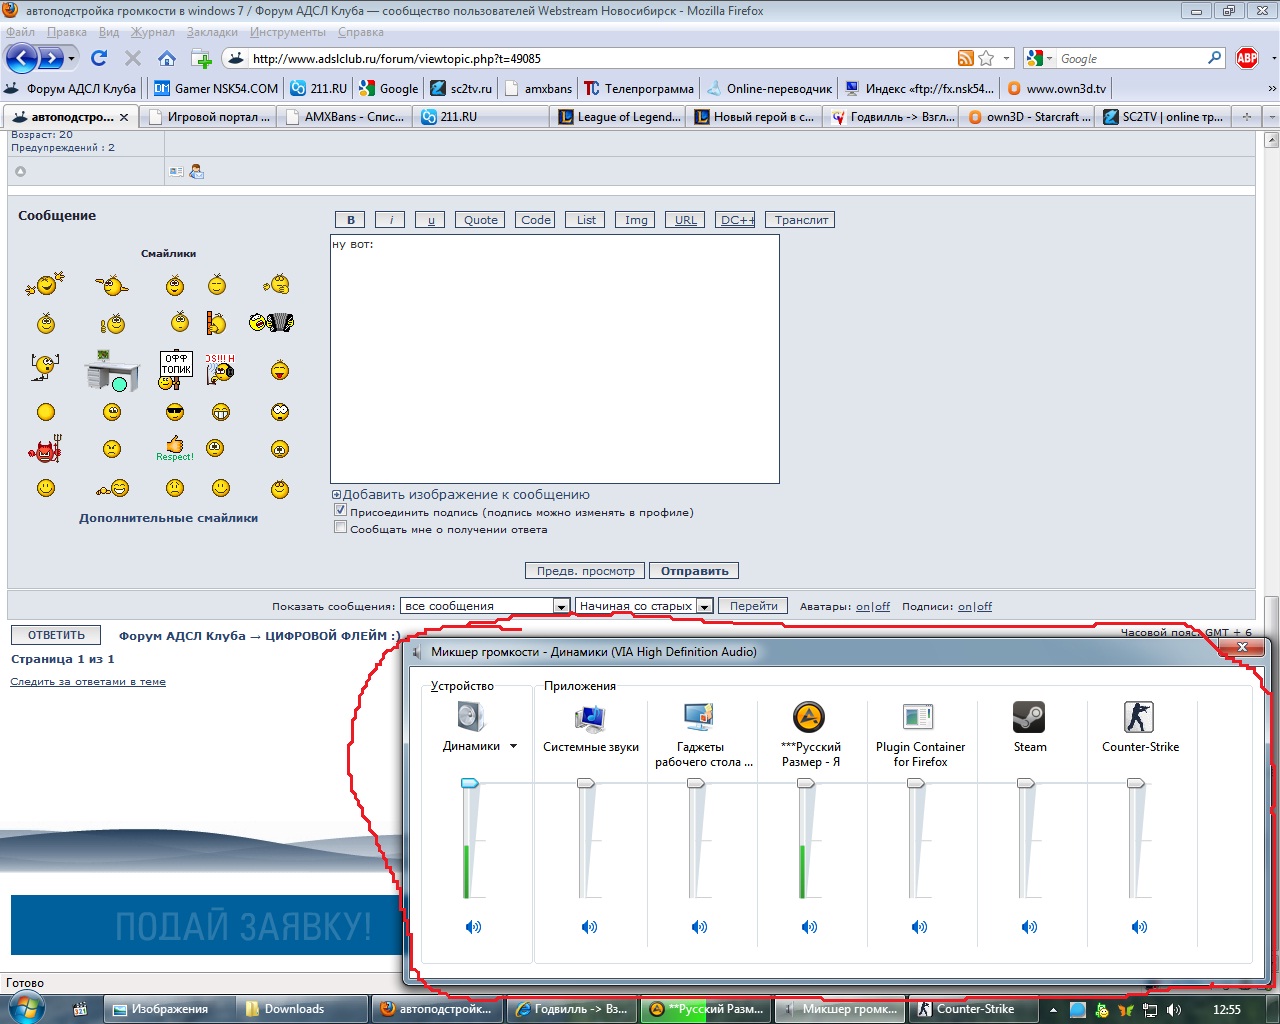Click the Firefox reload page icon
Image resolution: width=1280 pixels, height=1024 pixels.
click(x=98, y=58)
